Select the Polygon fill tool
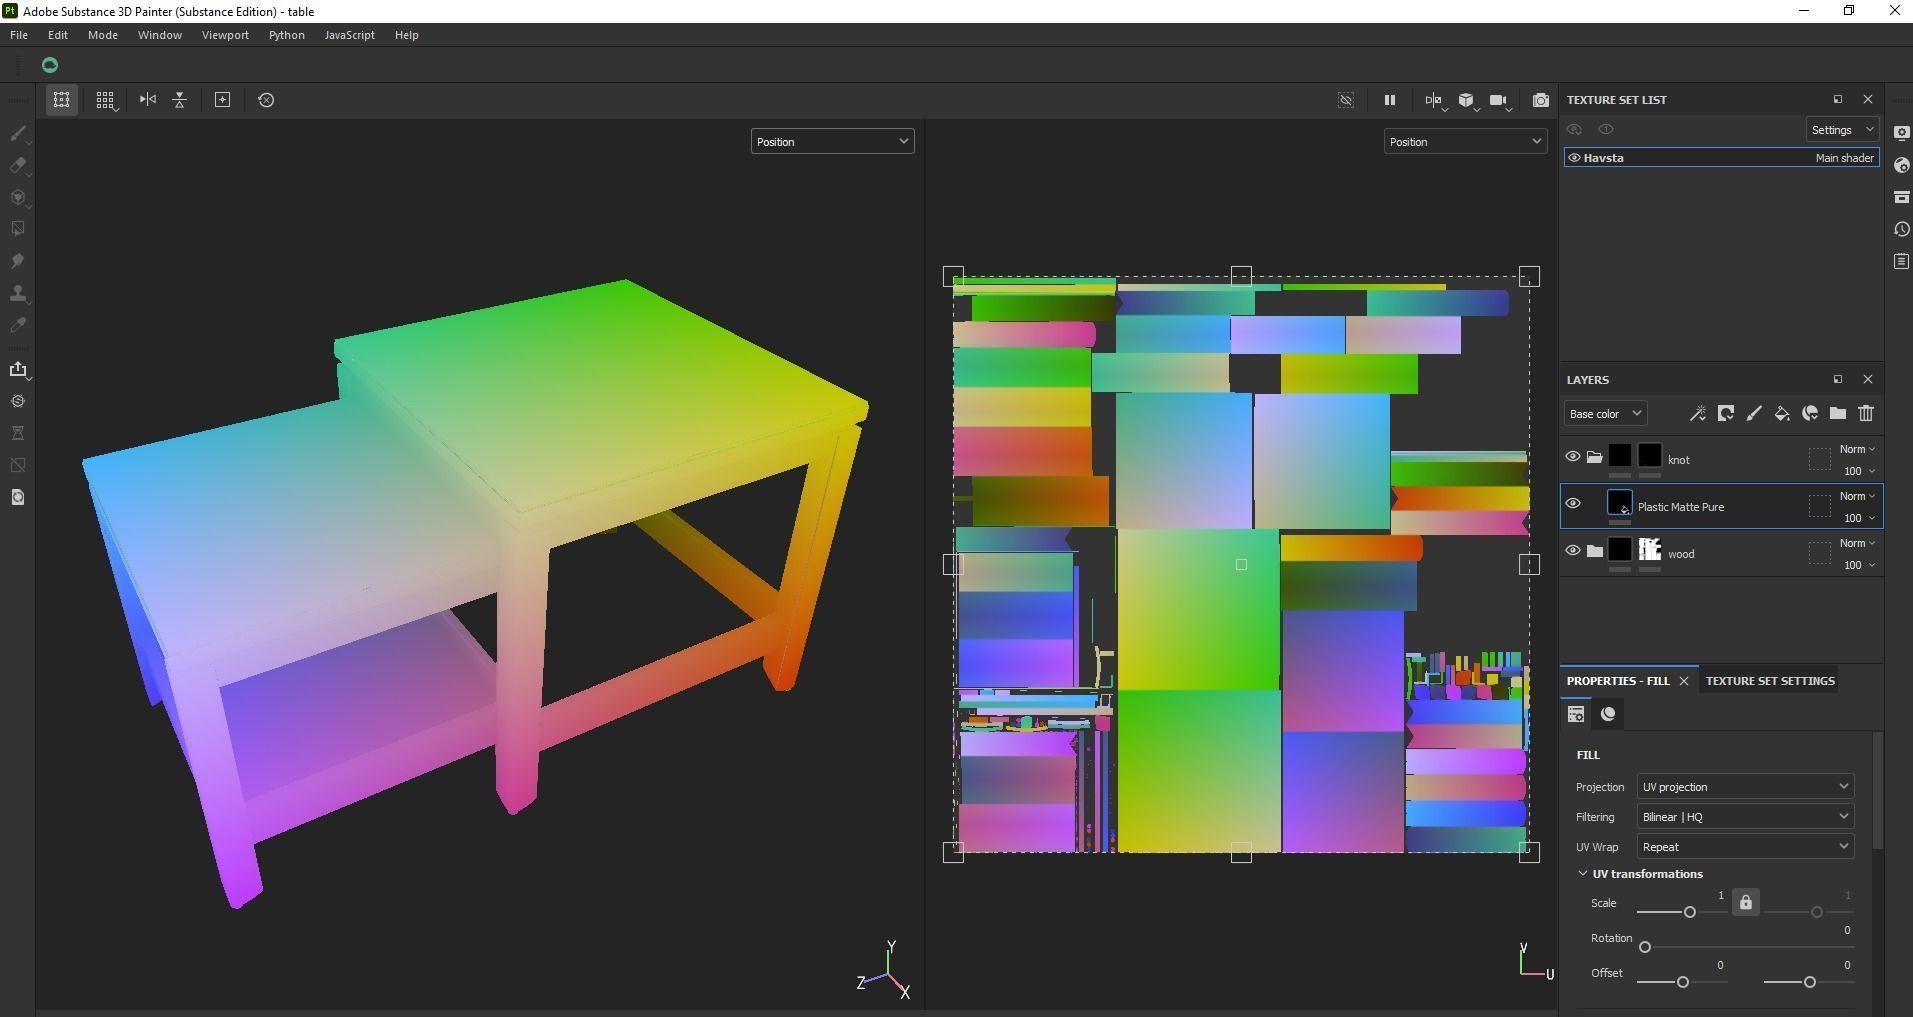 tap(18, 229)
